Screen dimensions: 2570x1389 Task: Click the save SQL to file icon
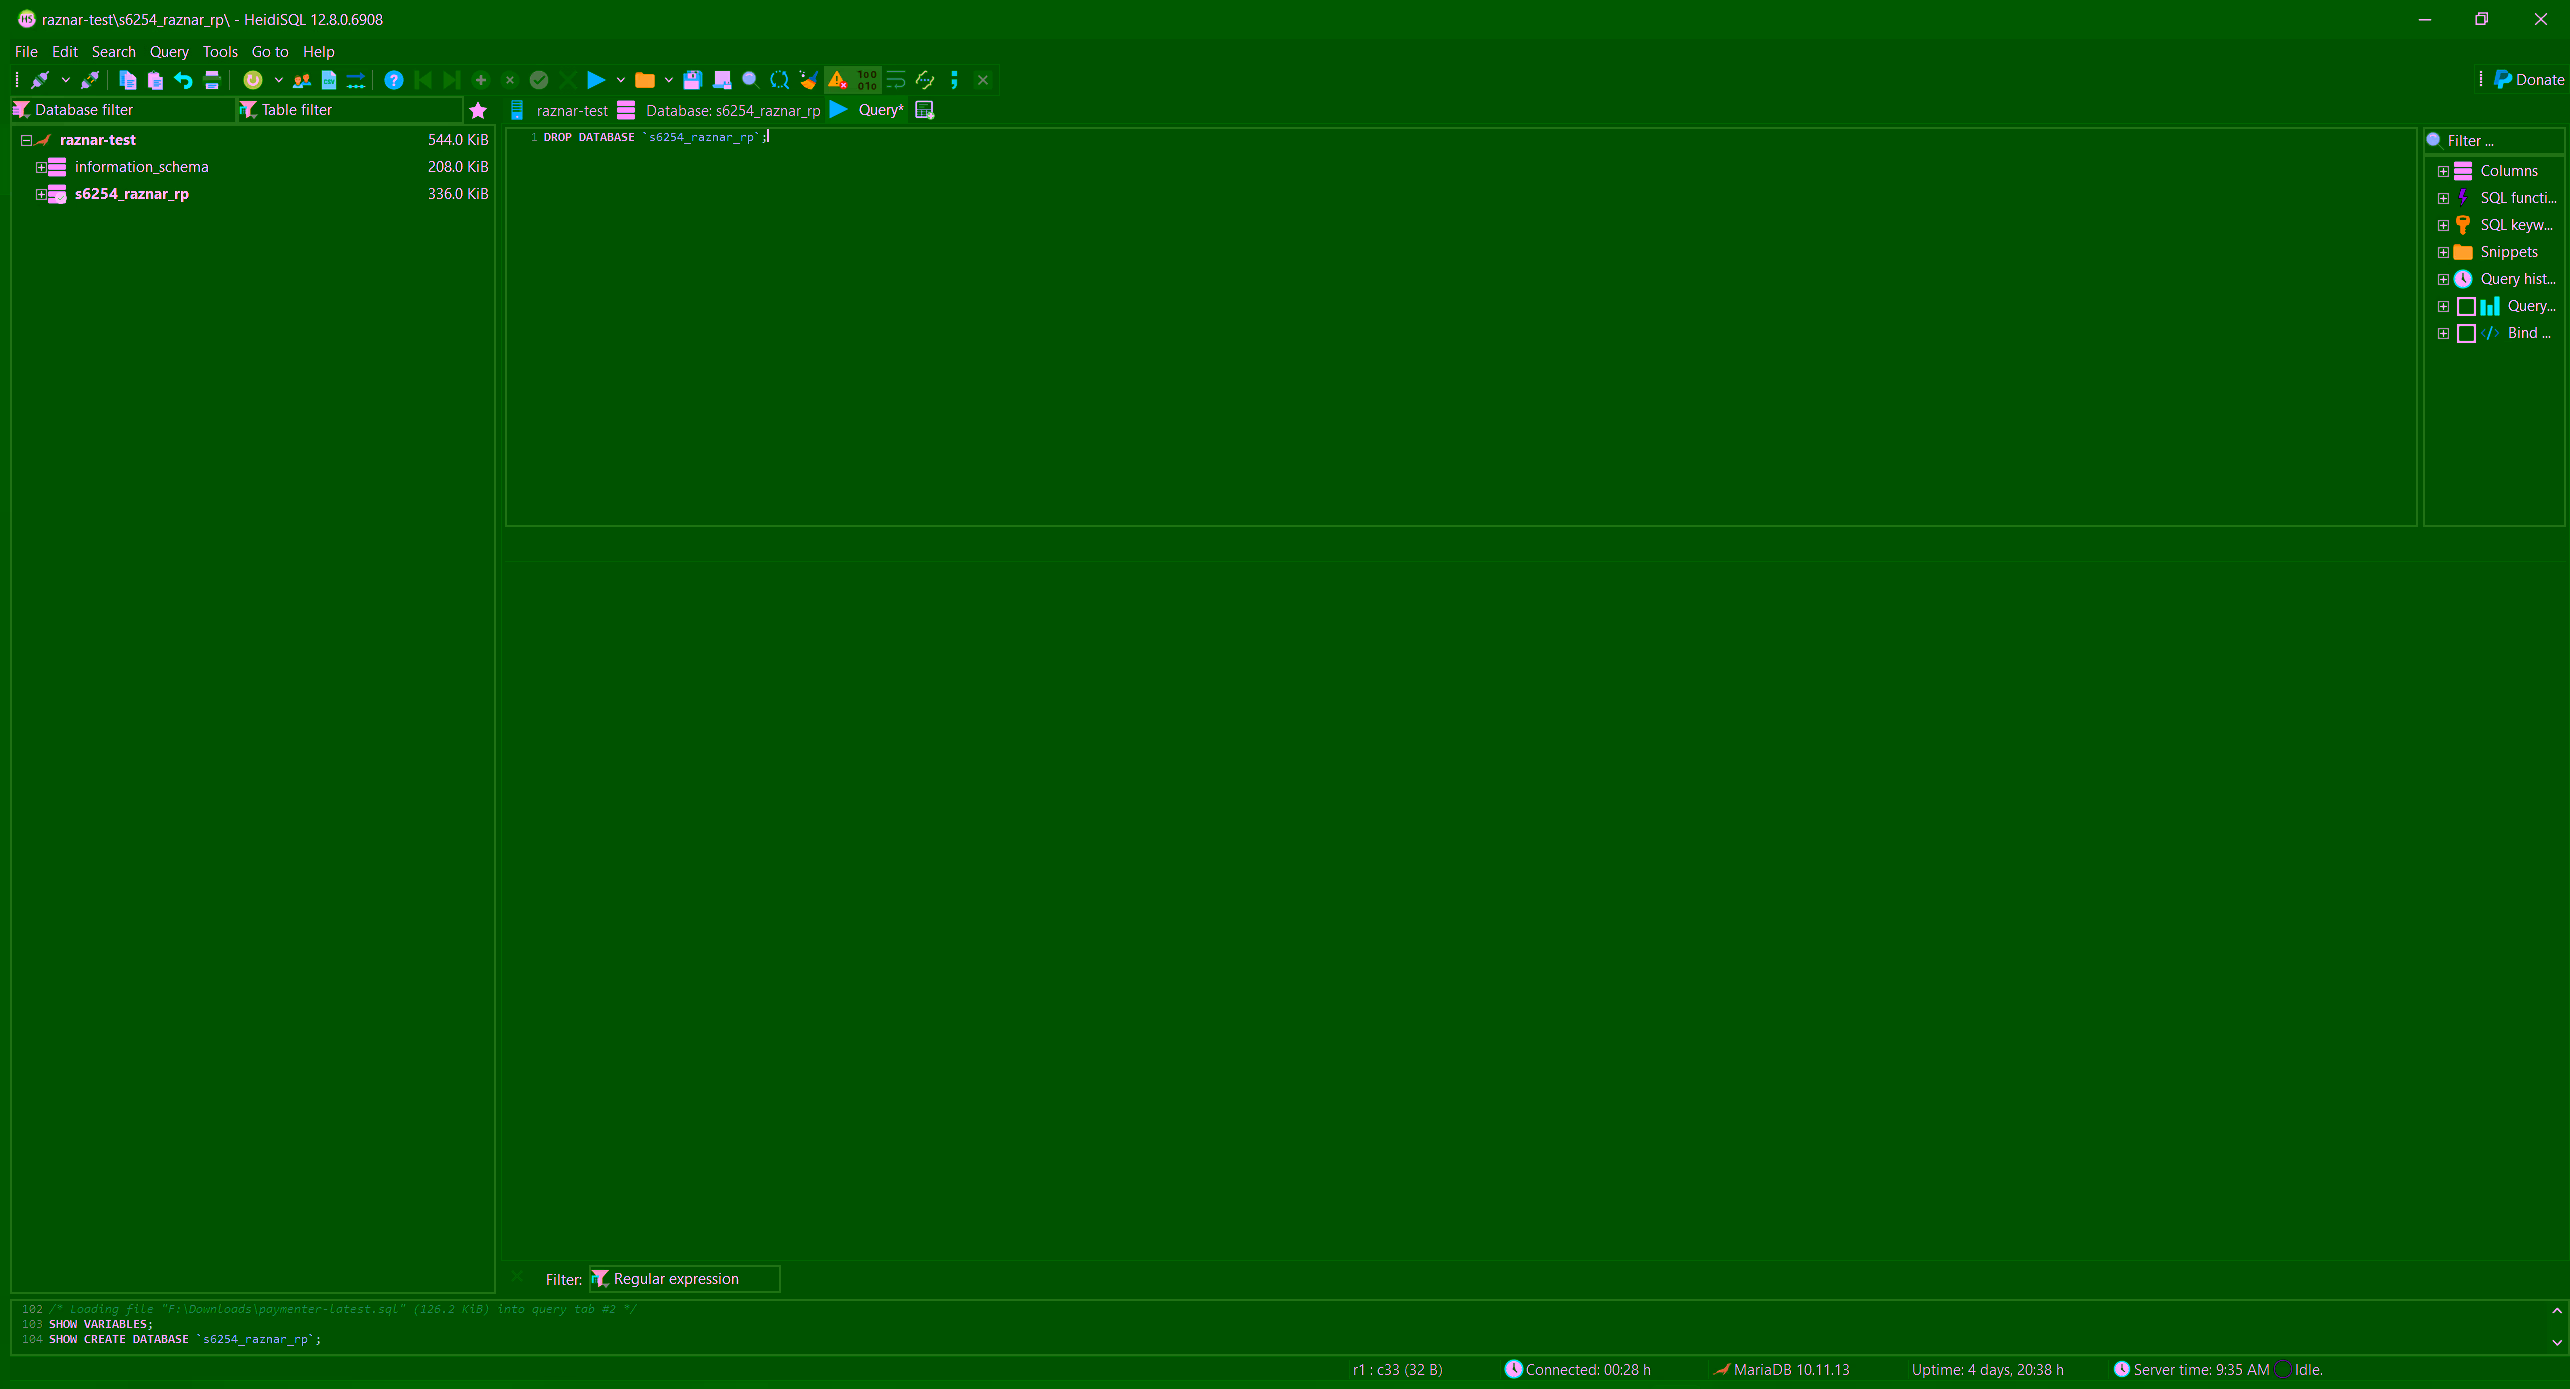[693, 80]
